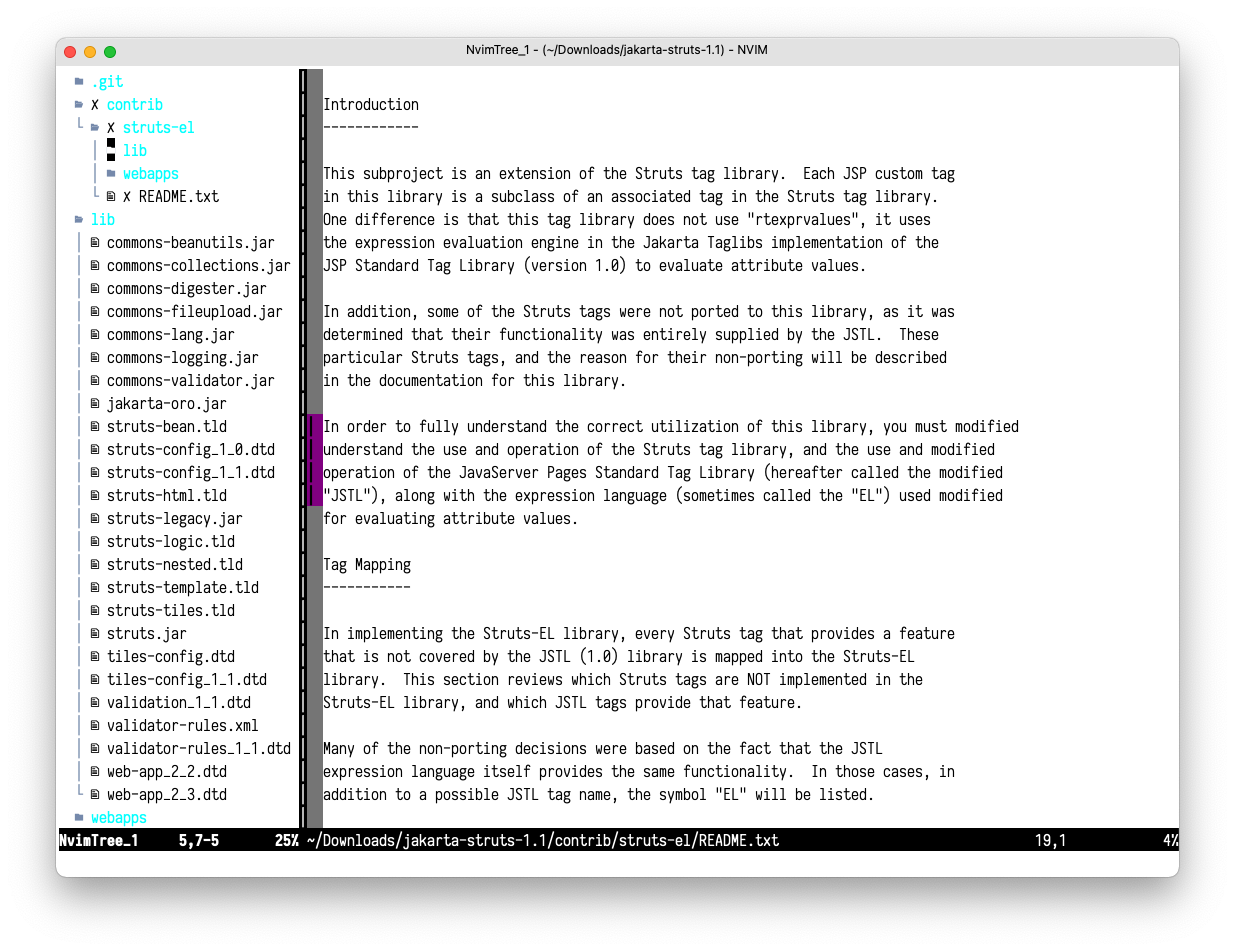Expand the webapps folder inside struts-el
This screenshot has width=1235, height=951.
pyautogui.click(x=150, y=174)
